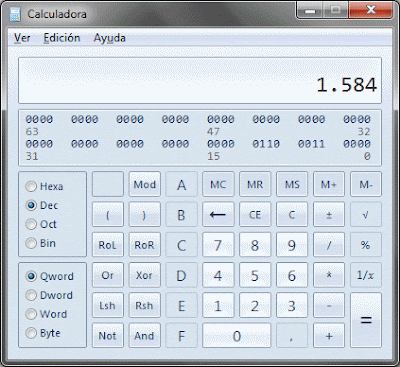This screenshot has width=400, height=367.
Task: Click the digit 3 key
Action: (x=292, y=305)
